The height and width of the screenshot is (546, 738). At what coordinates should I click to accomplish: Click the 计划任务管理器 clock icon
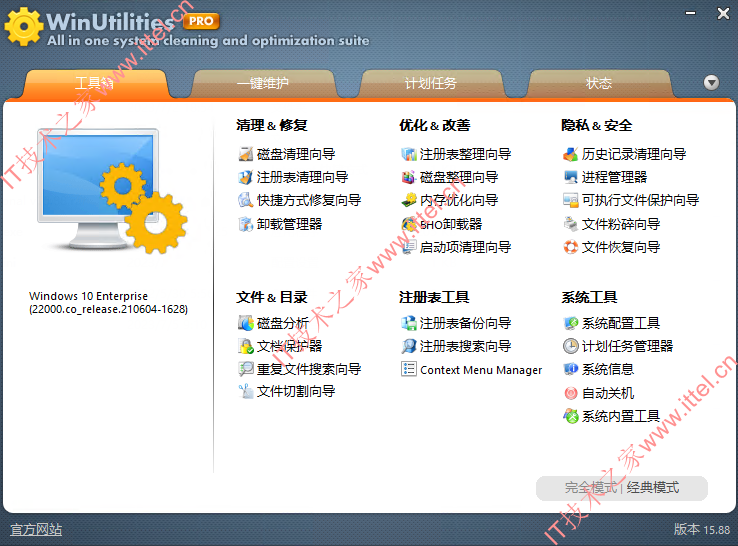(x=570, y=346)
